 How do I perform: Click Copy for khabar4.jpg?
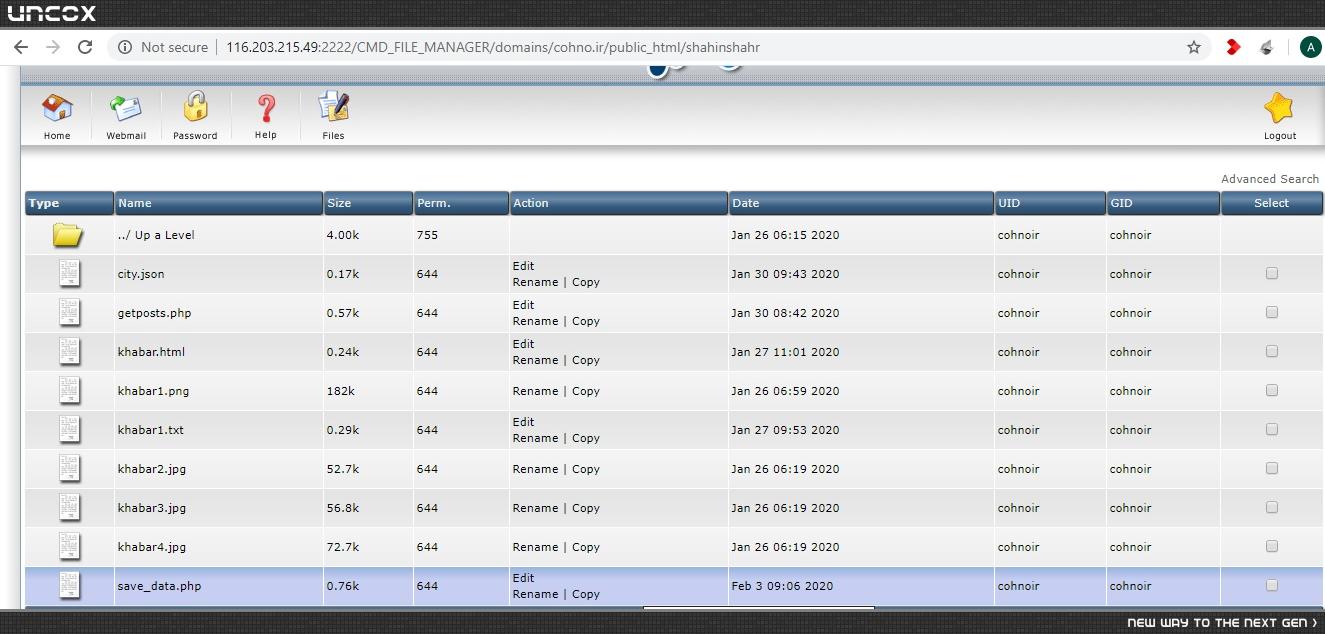coord(586,547)
